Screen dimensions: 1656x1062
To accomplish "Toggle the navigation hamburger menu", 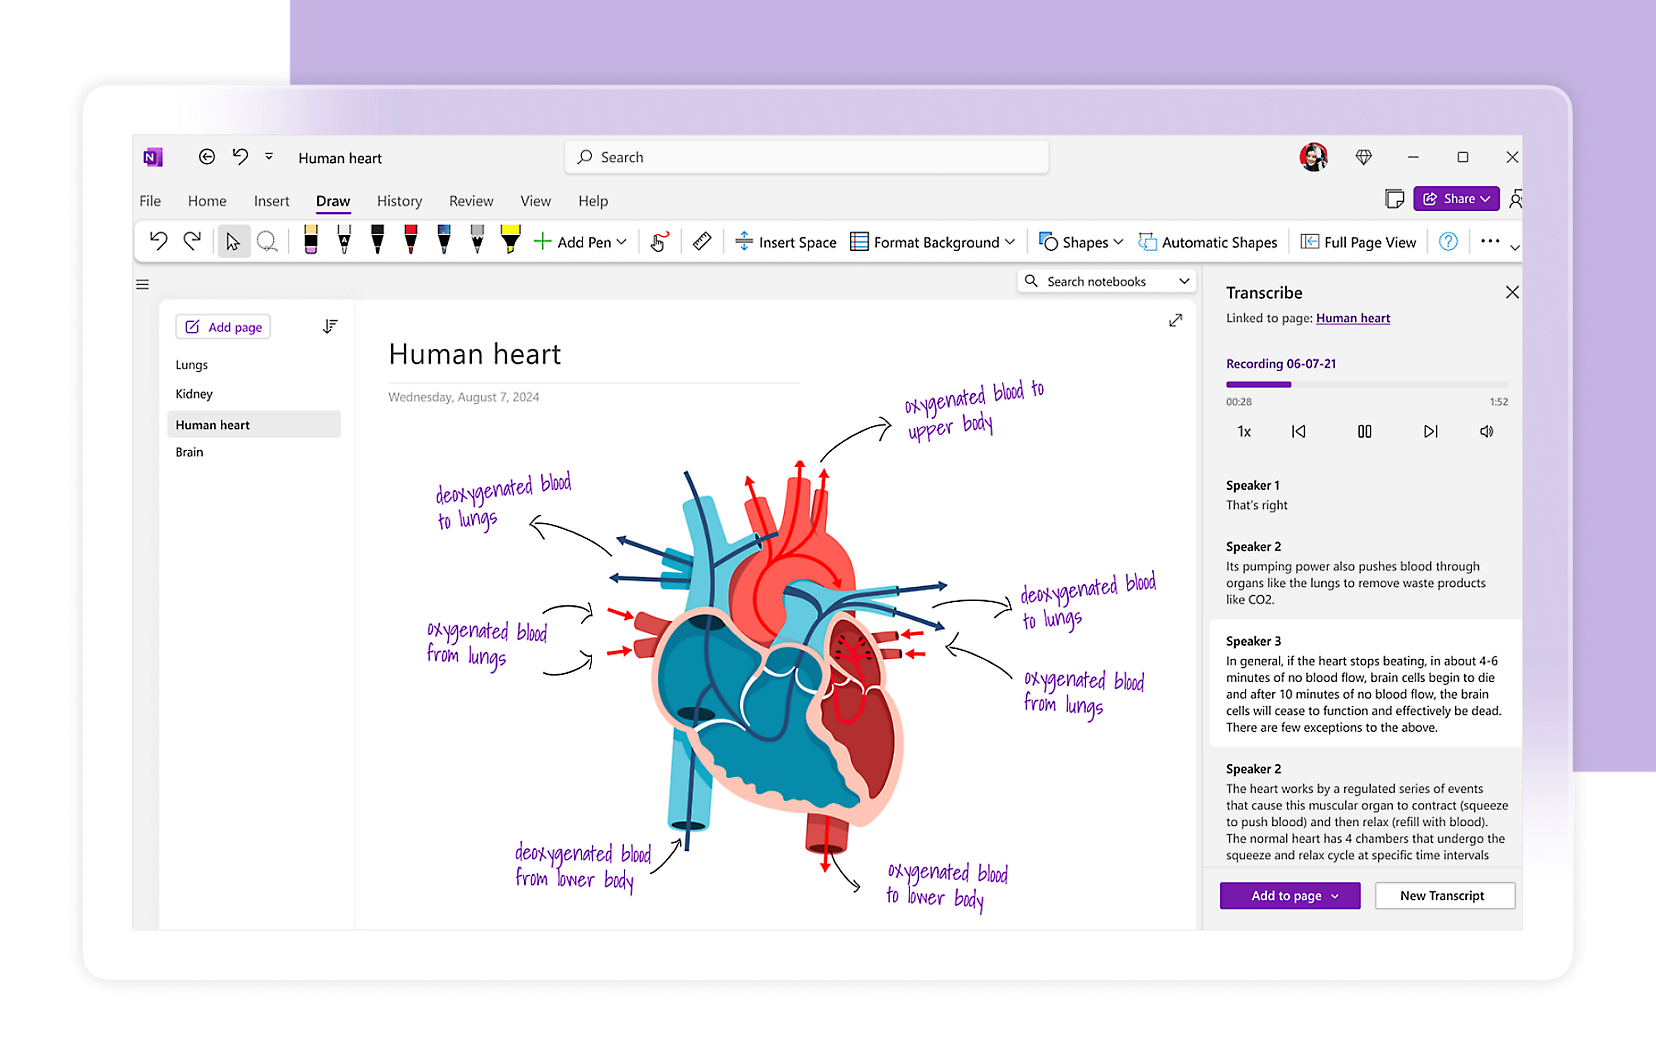I will pyautogui.click(x=143, y=285).
